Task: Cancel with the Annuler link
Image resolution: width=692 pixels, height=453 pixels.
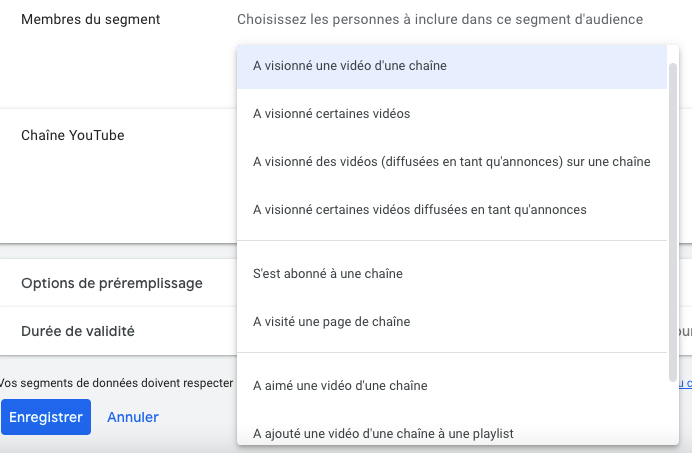Action: click(133, 417)
